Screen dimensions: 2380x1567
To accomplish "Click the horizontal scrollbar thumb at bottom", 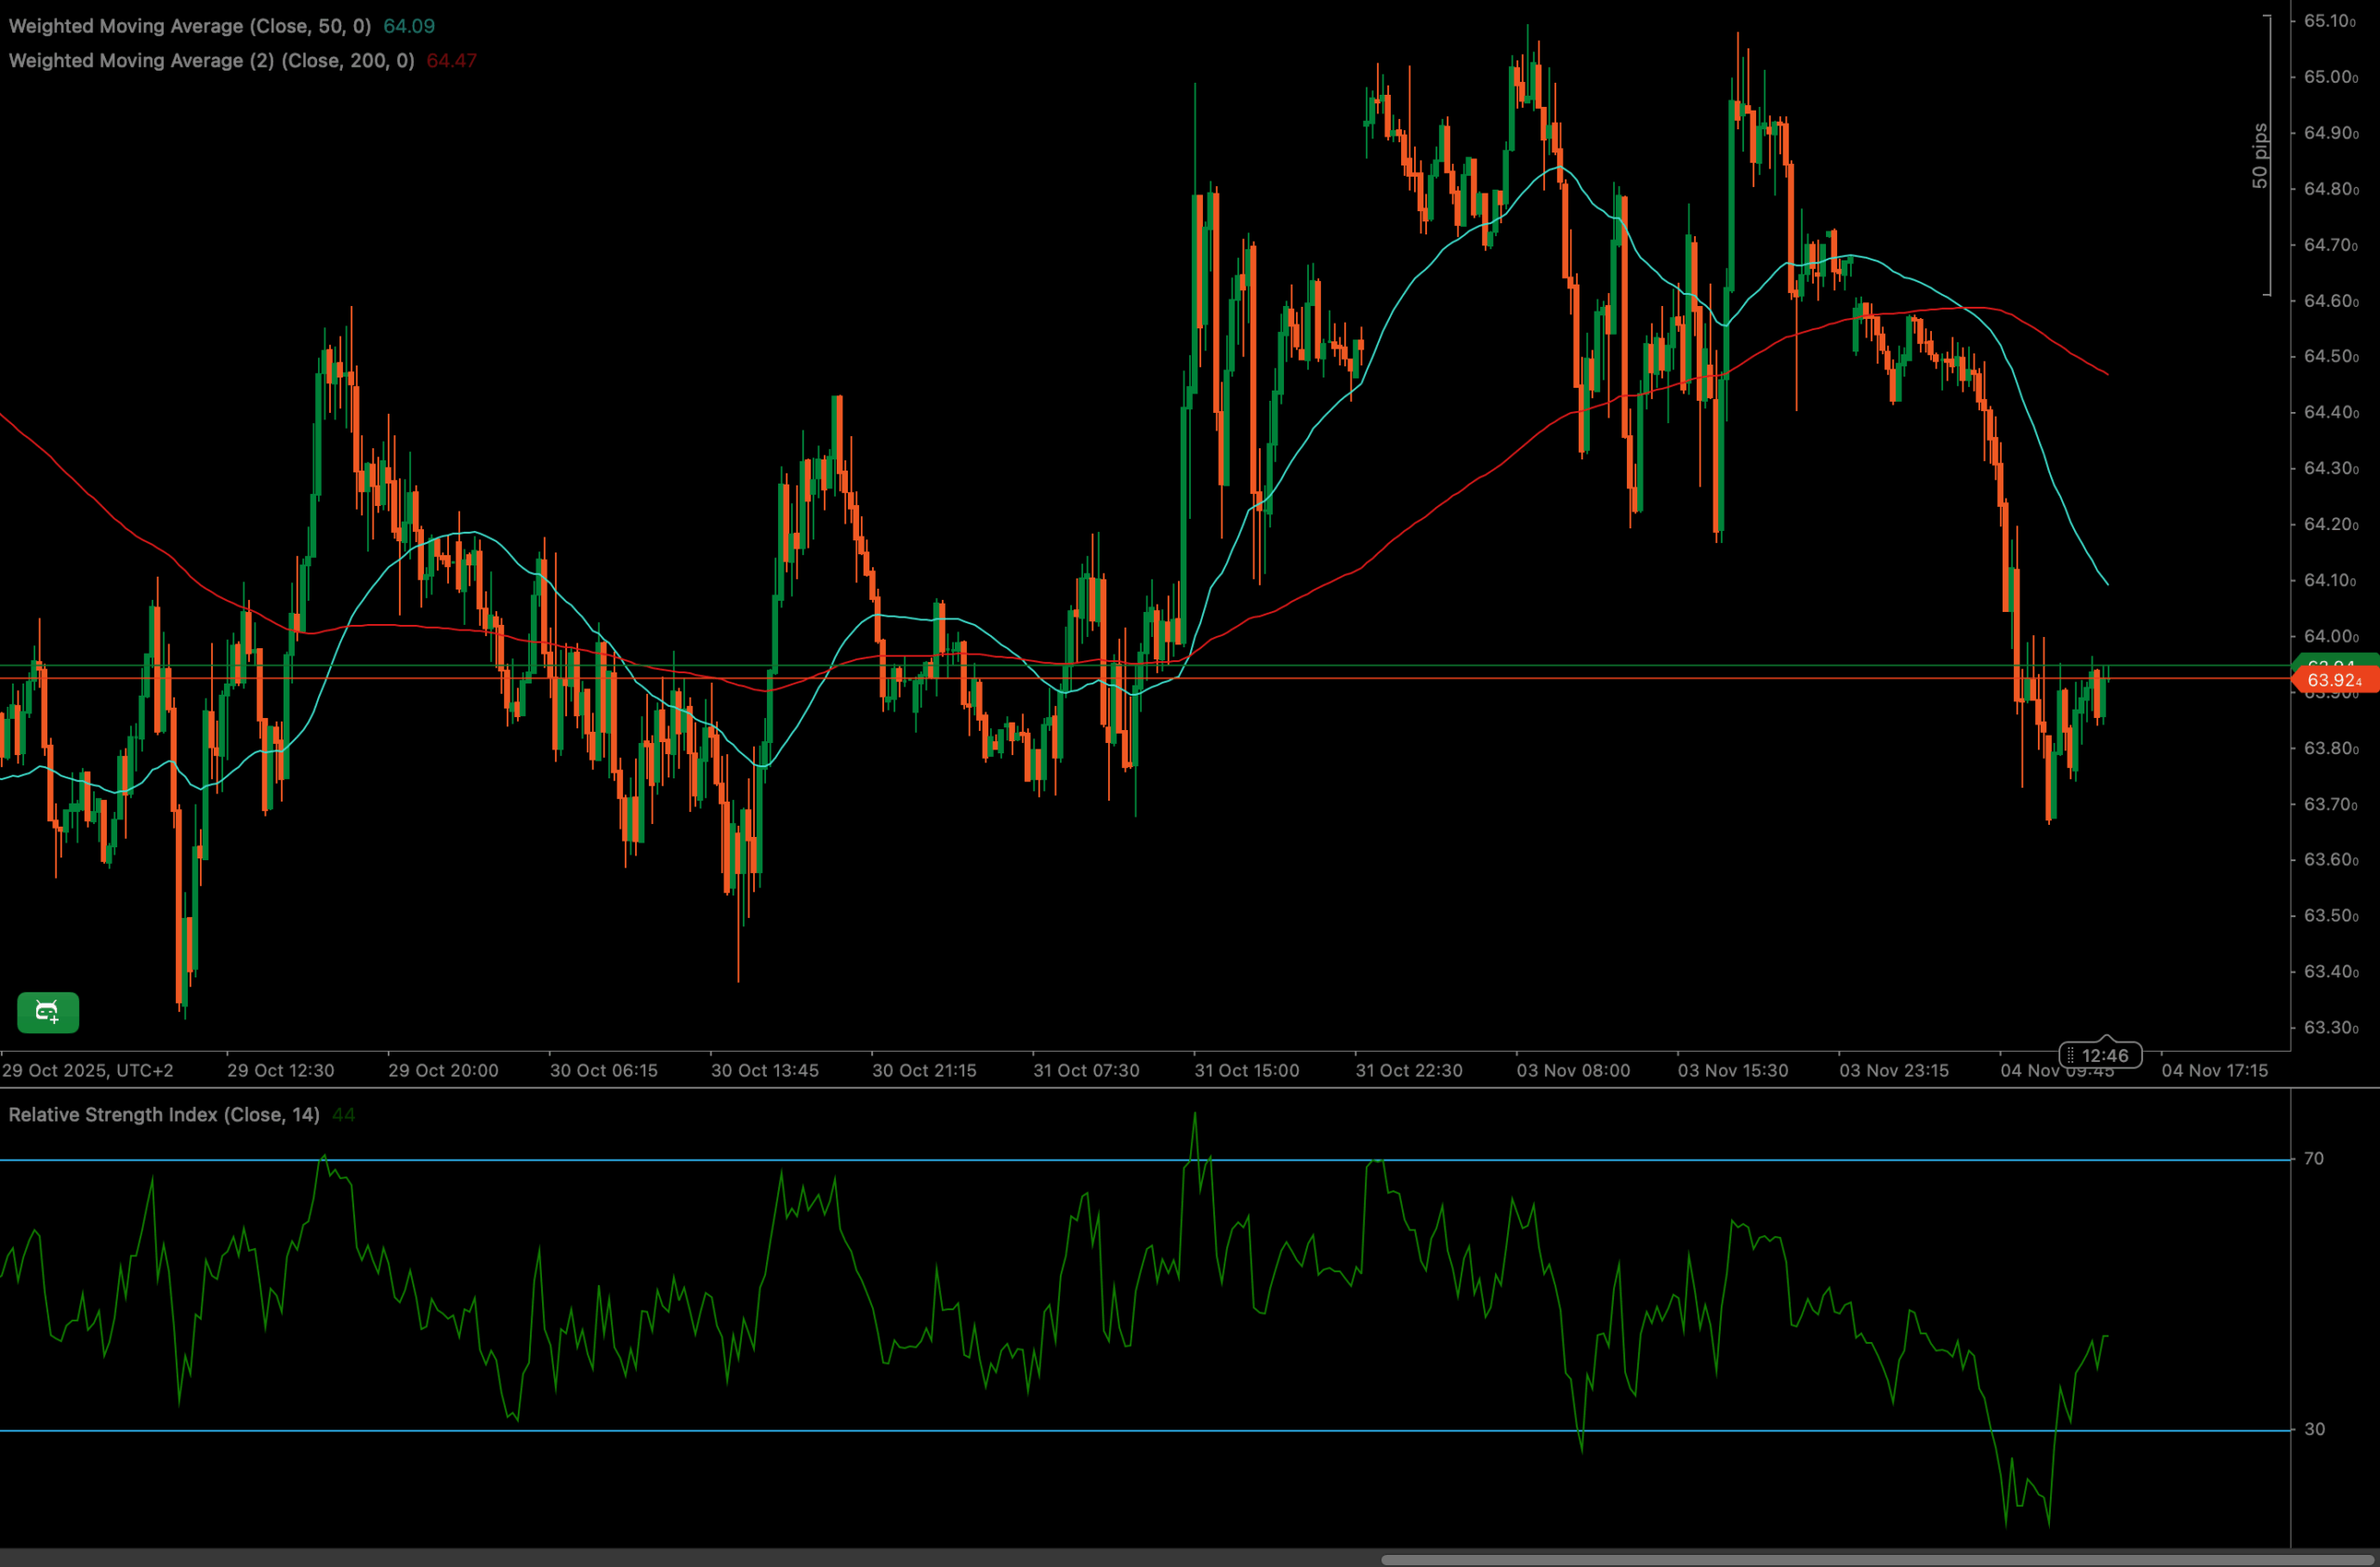I will click(1880, 1559).
